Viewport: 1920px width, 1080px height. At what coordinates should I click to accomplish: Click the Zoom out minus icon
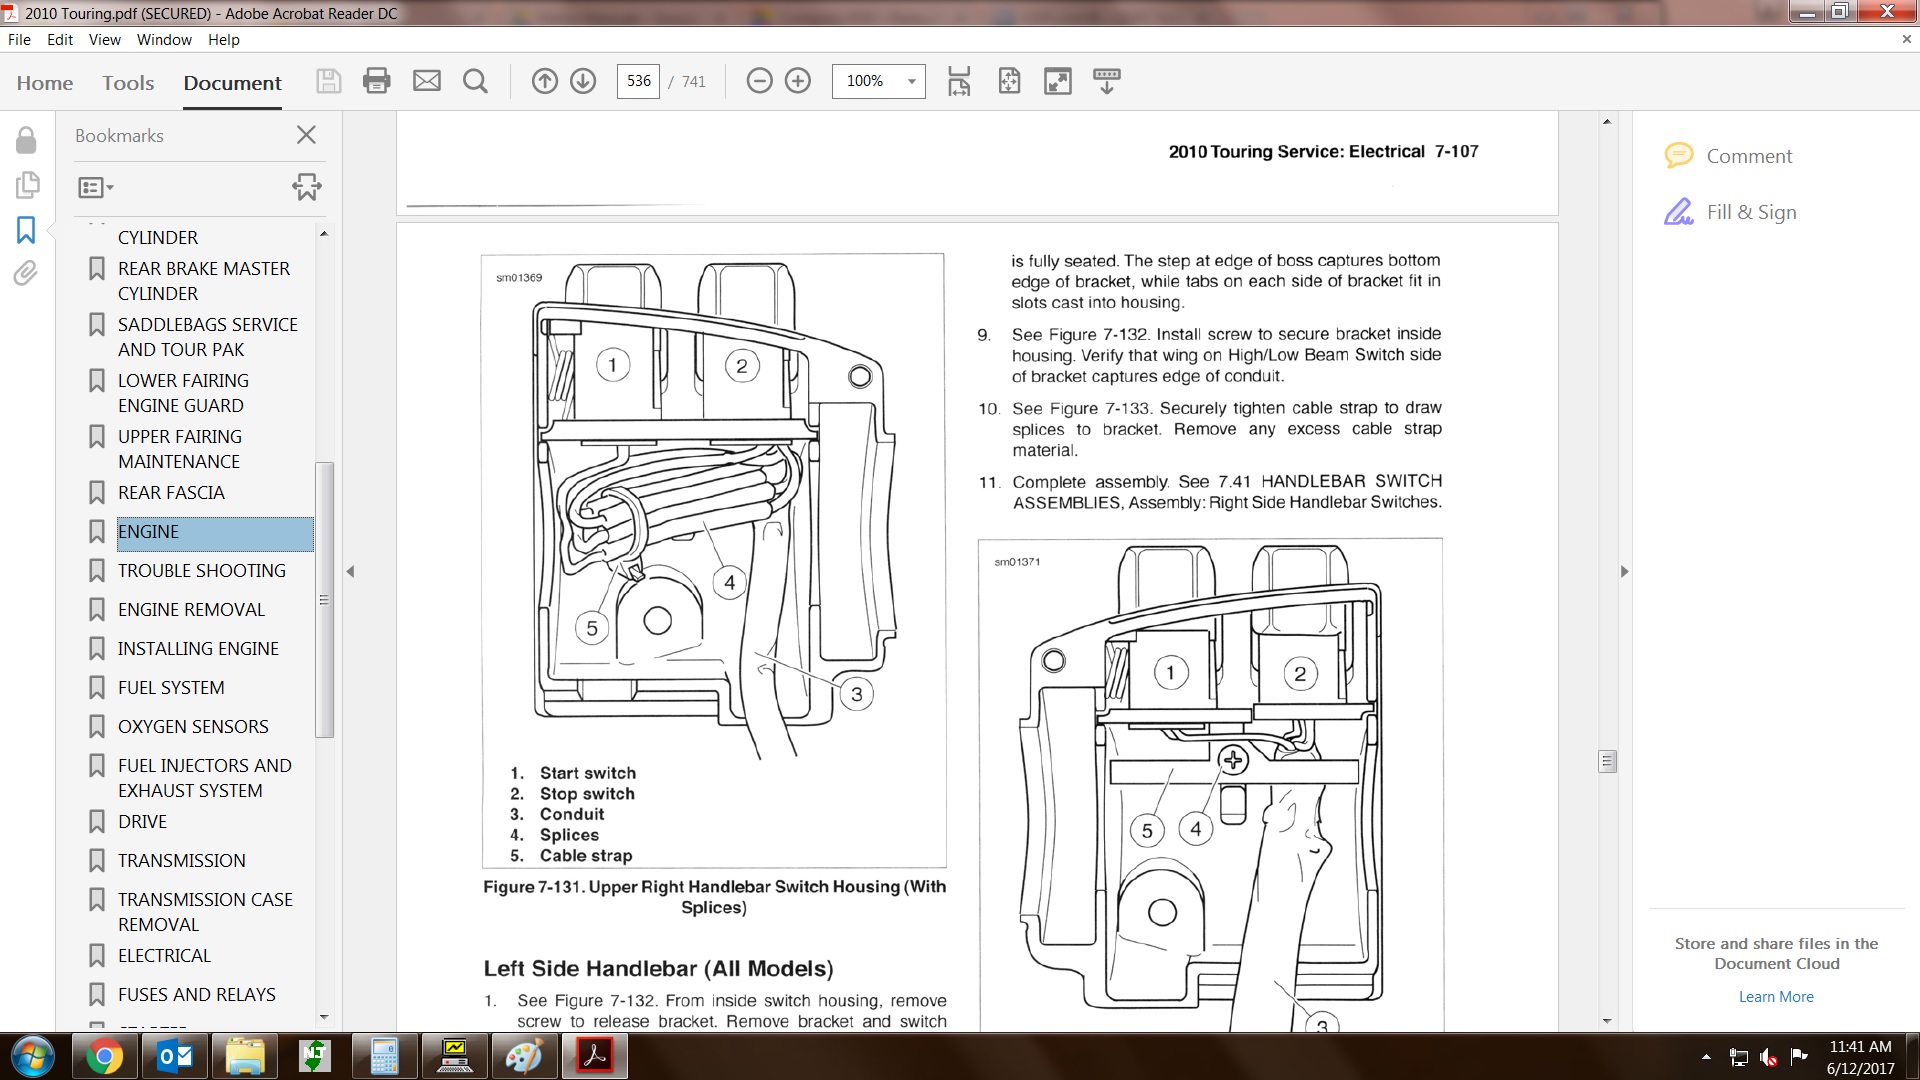tap(759, 81)
